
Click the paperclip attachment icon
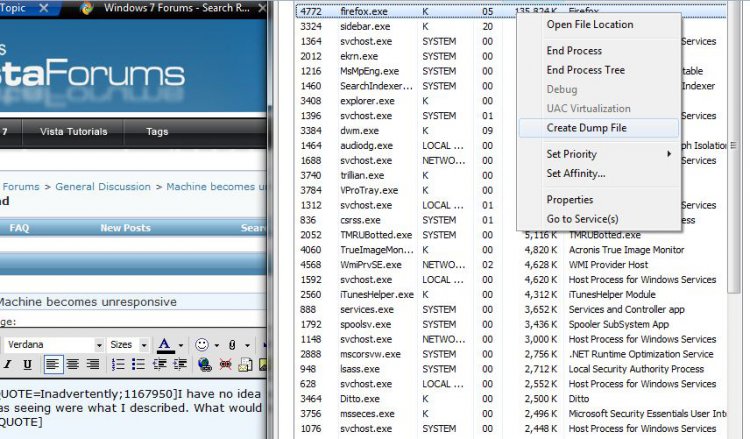(x=232, y=344)
